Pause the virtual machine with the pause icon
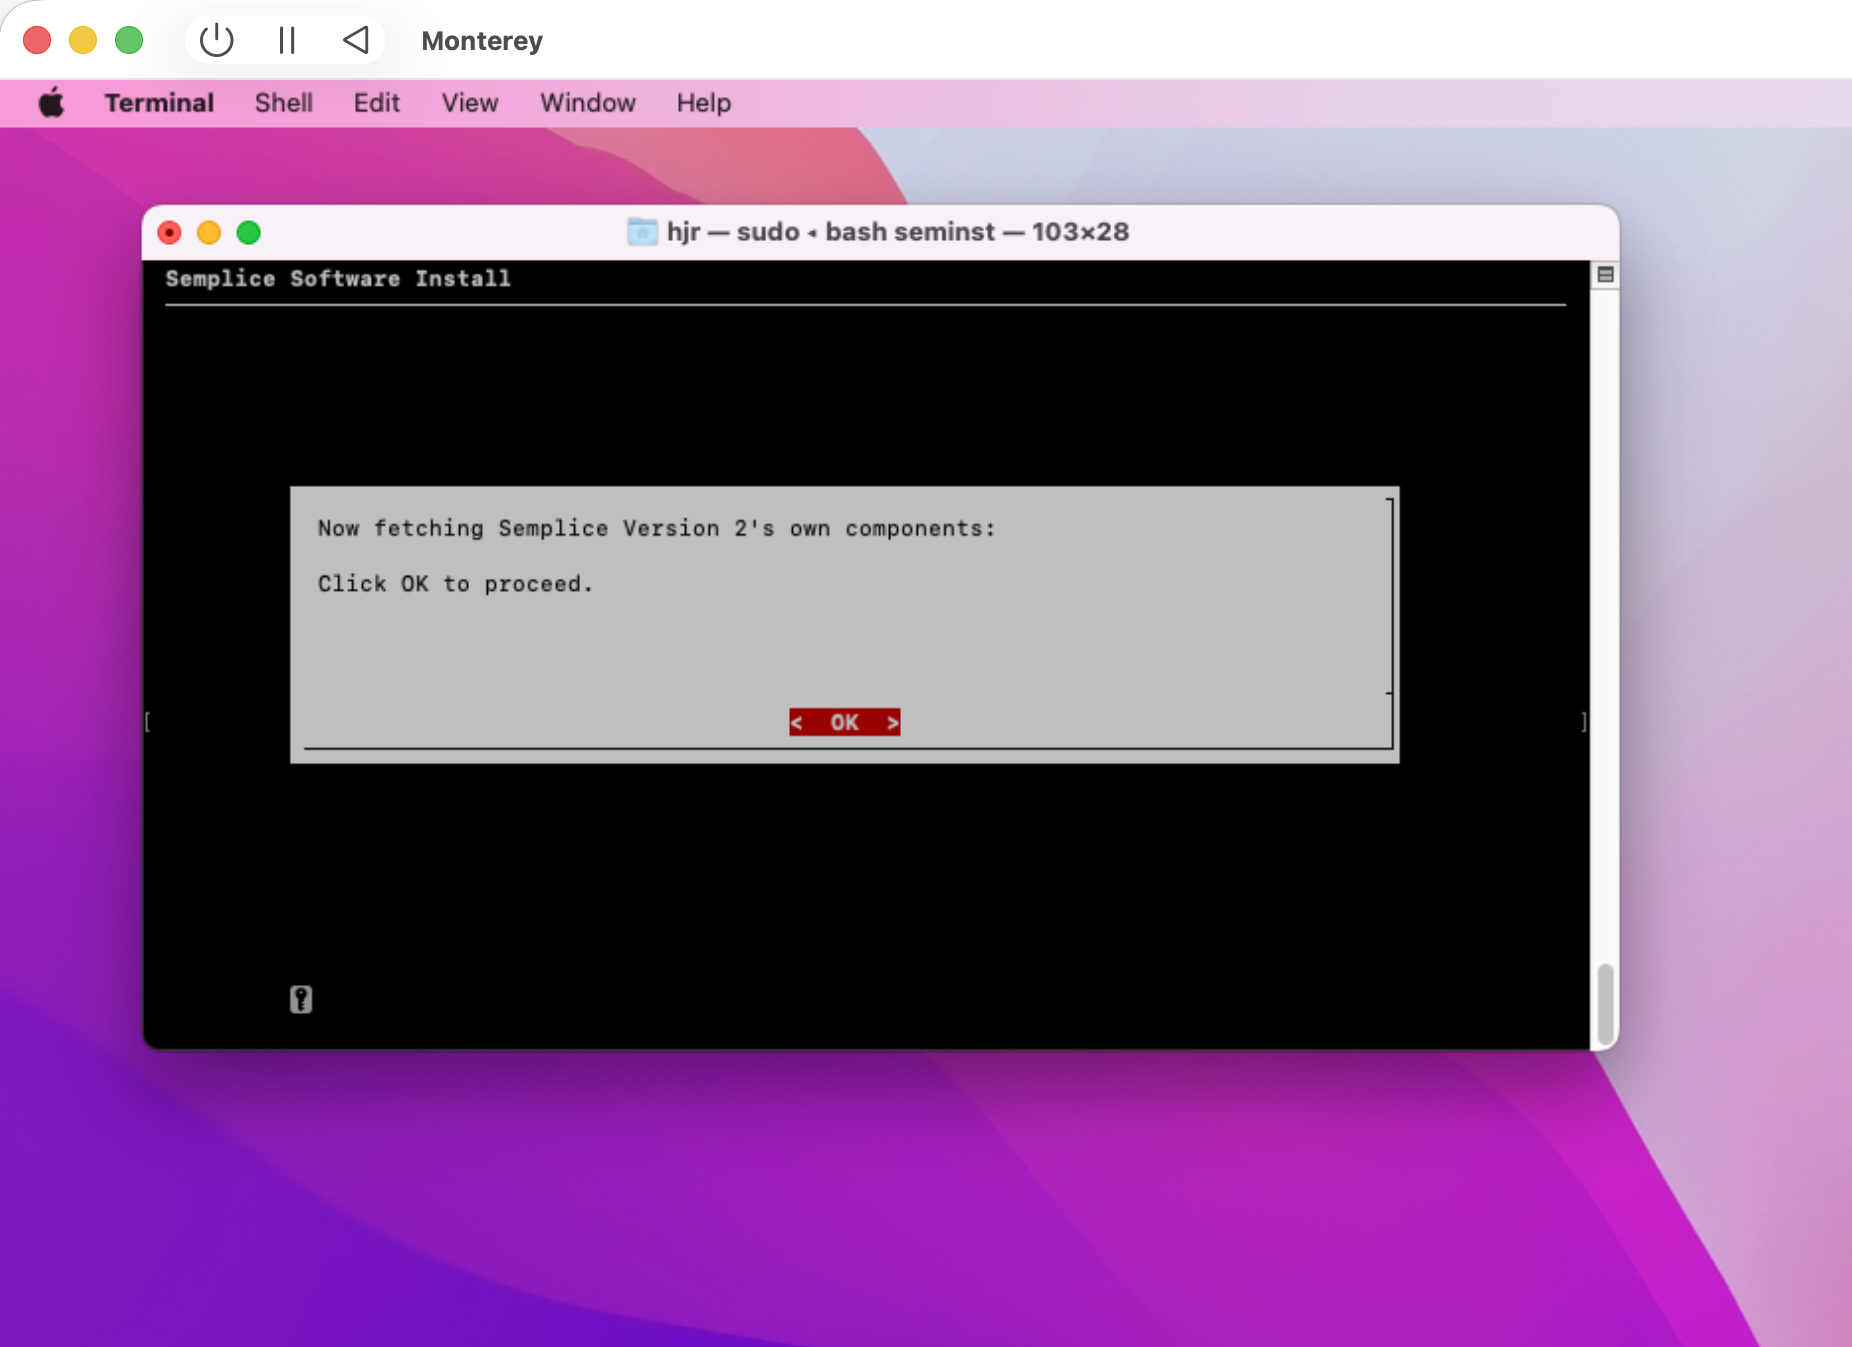 286,40
